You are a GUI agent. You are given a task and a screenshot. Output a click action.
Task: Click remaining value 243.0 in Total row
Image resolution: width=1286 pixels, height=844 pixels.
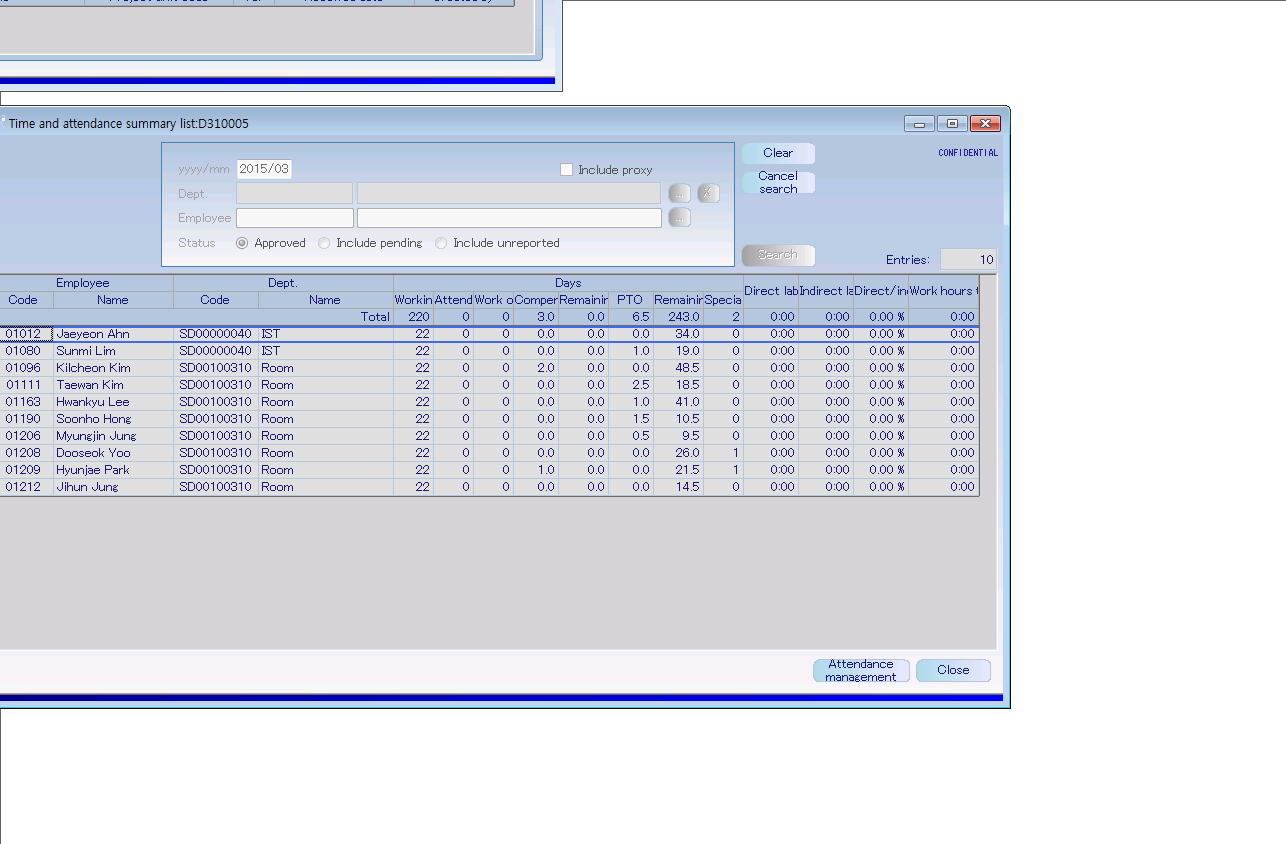click(x=678, y=317)
